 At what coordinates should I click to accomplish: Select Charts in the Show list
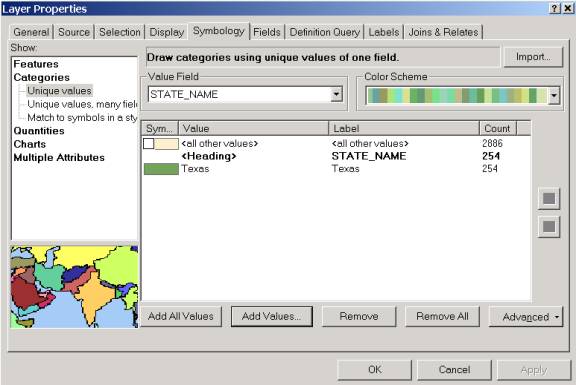[x=30, y=144]
